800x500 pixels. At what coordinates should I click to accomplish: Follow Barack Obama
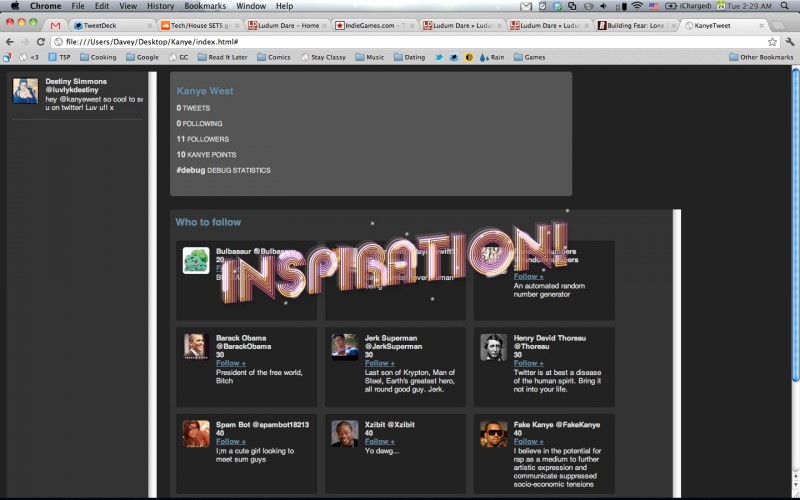point(231,363)
